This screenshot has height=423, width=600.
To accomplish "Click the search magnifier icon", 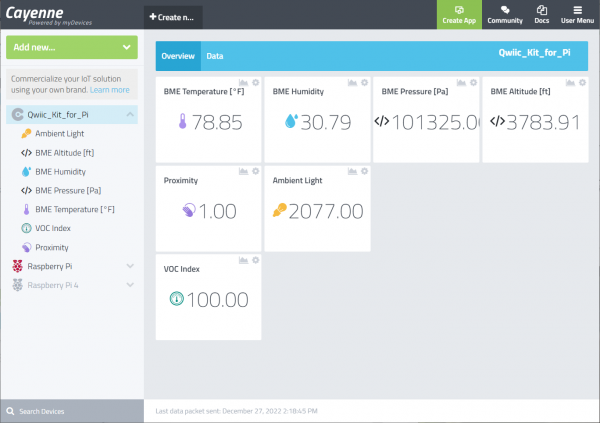I will click(x=10, y=412).
